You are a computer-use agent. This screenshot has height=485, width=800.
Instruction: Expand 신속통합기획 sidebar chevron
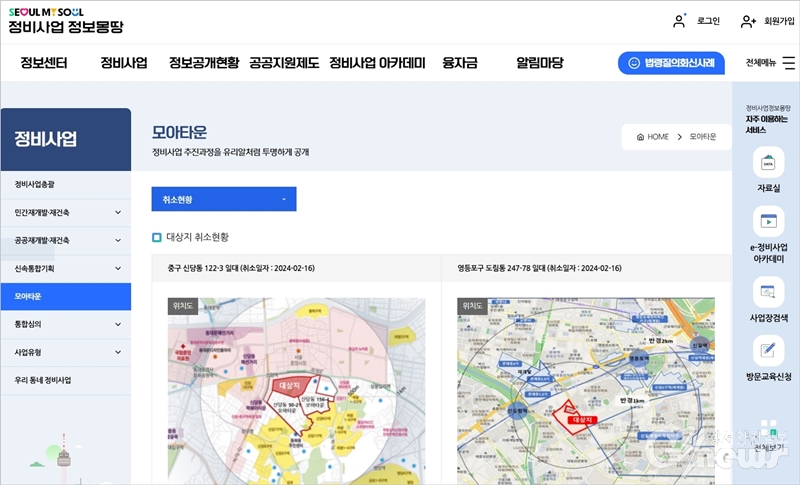click(x=118, y=268)
